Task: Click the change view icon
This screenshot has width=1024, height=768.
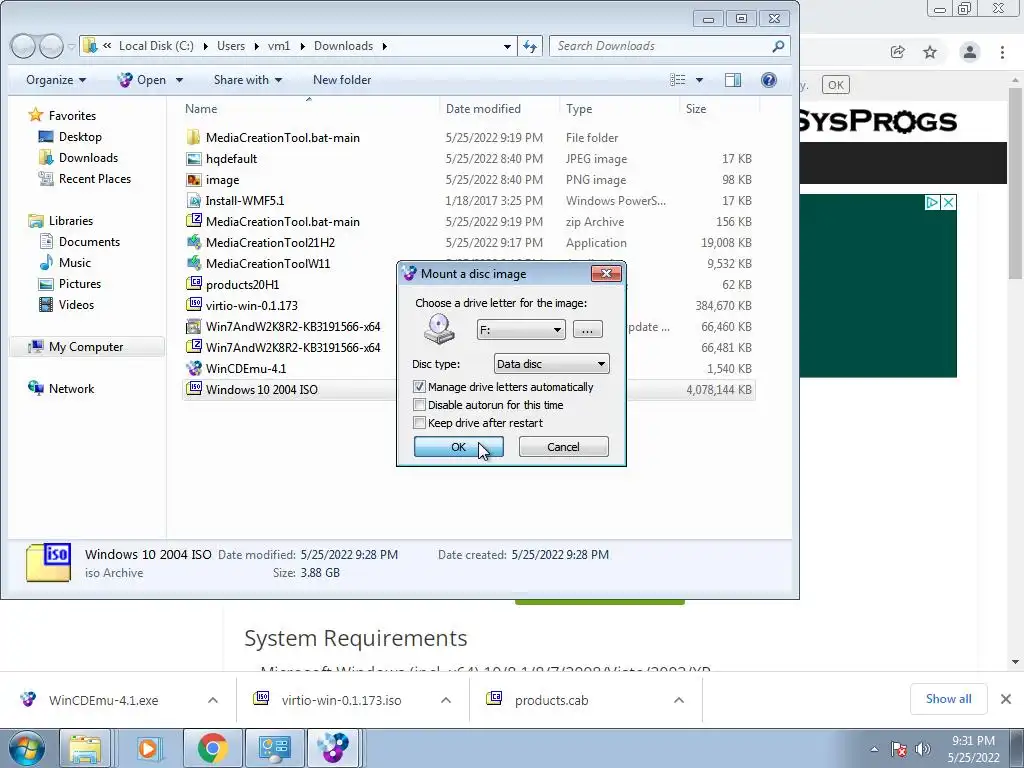Action: (678, 80)
